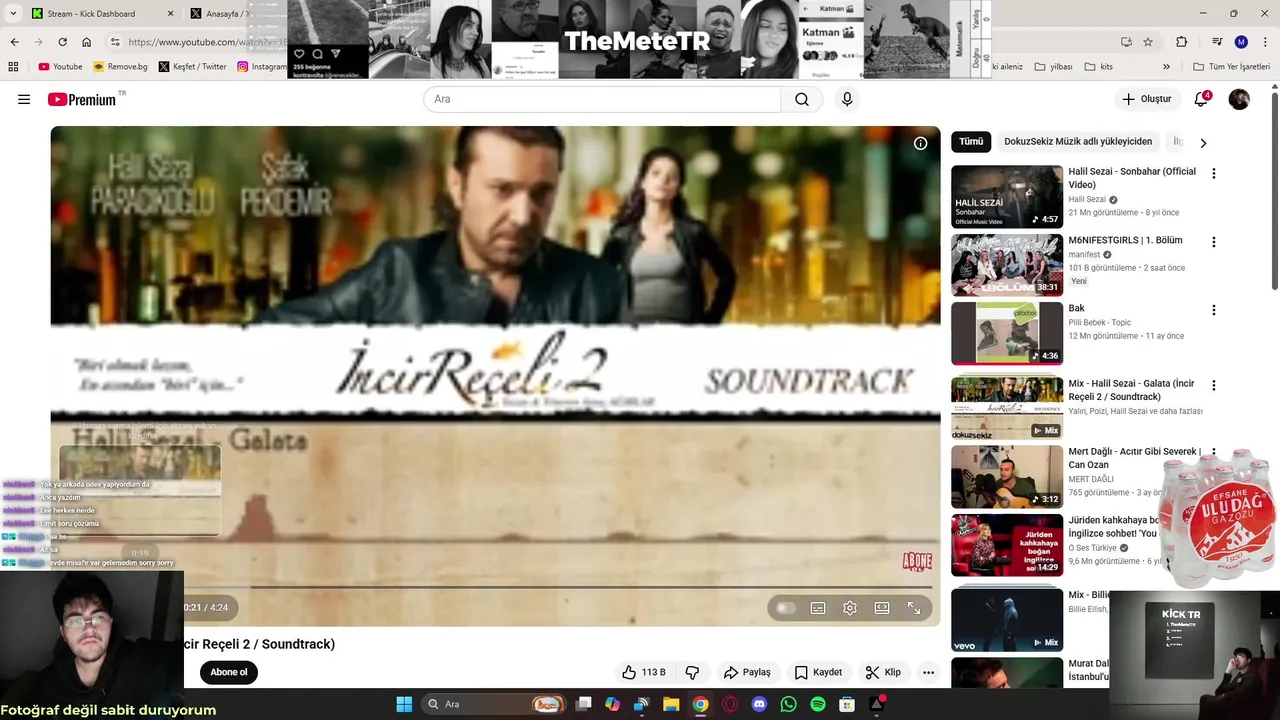The height and width of the screenshot is (720, 1280).
Task: Go to YouTube Premium home logo
Action: point(82,99)
